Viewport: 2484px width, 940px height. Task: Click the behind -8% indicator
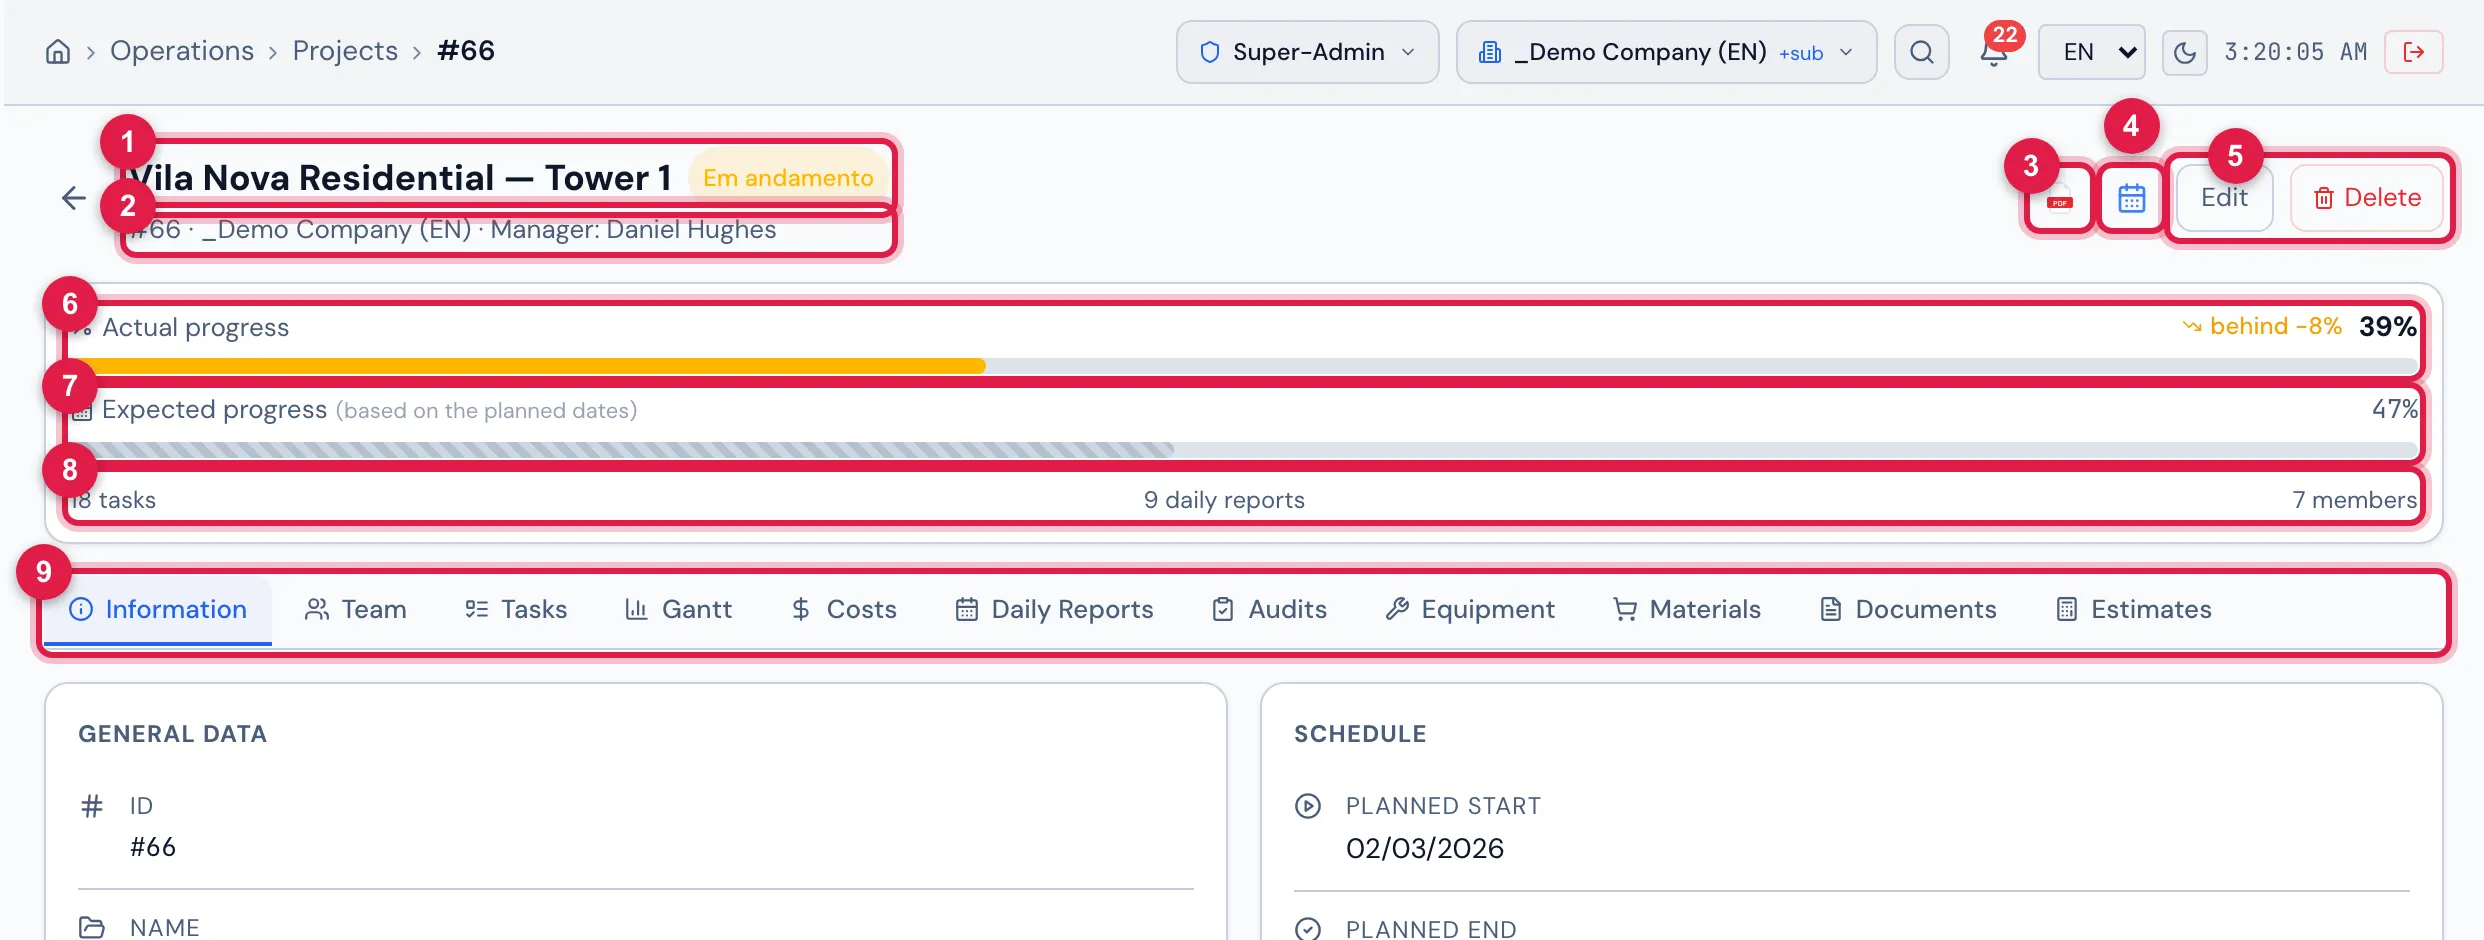(x=2262, y=326)
